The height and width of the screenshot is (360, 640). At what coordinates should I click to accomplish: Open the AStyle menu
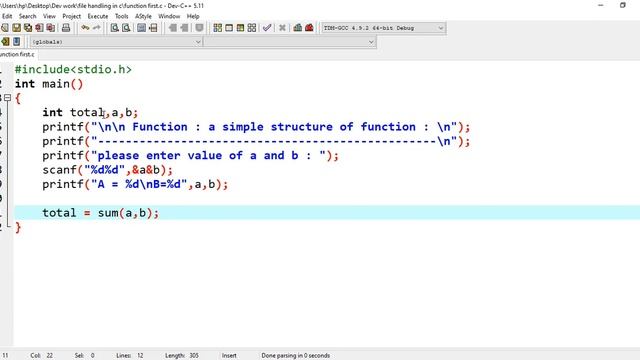pyautogui.click(x=143, y=16)
